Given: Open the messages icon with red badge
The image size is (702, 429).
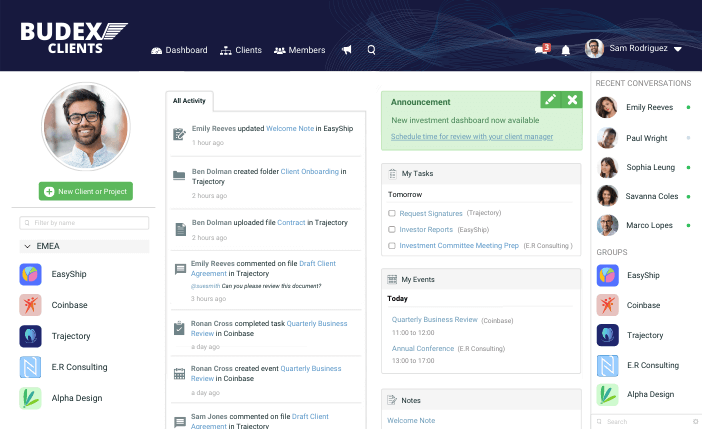Looking at the screenshot, I should (x=542, y=49).
